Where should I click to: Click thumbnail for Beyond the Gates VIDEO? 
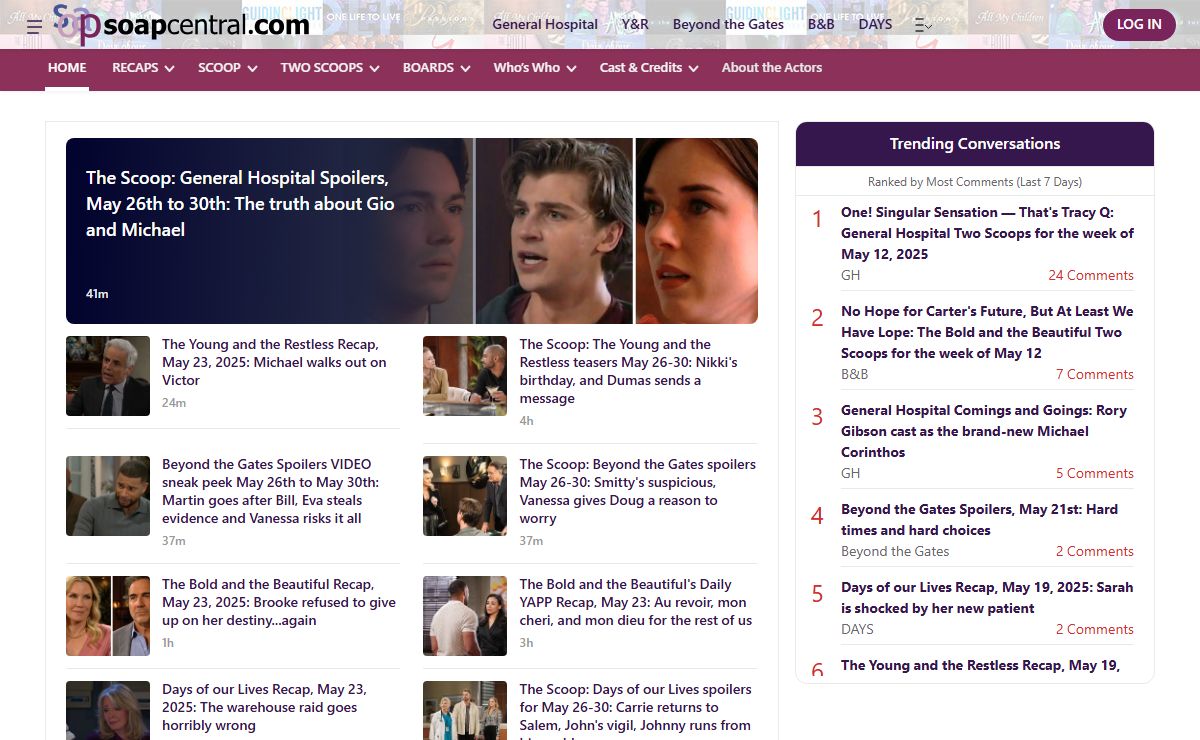coord(108,496)
